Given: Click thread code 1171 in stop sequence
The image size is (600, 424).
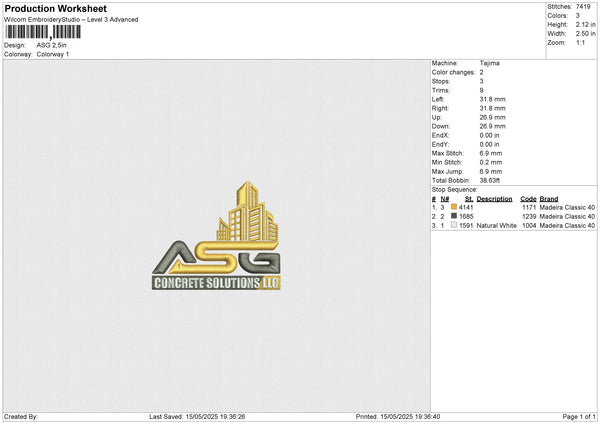Looking at the screenshot, I should click(529, 207).
